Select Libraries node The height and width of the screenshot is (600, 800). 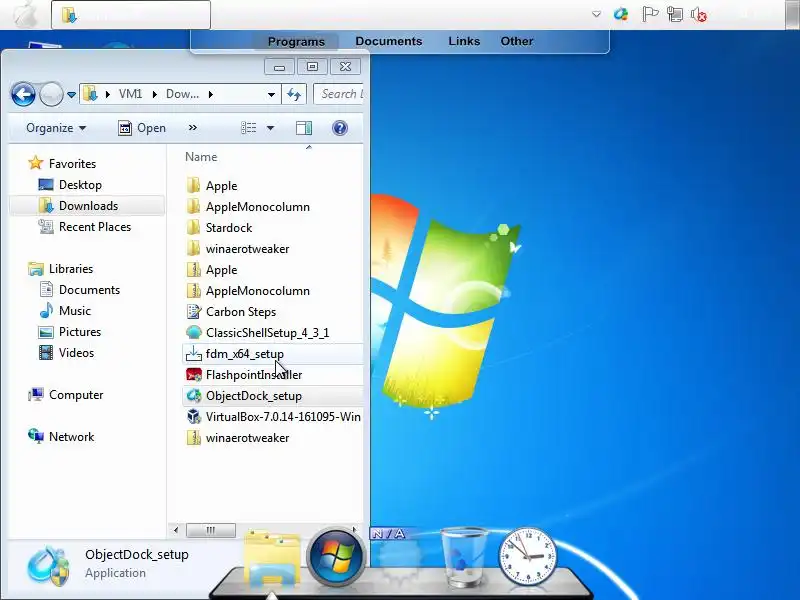point(70,269)
